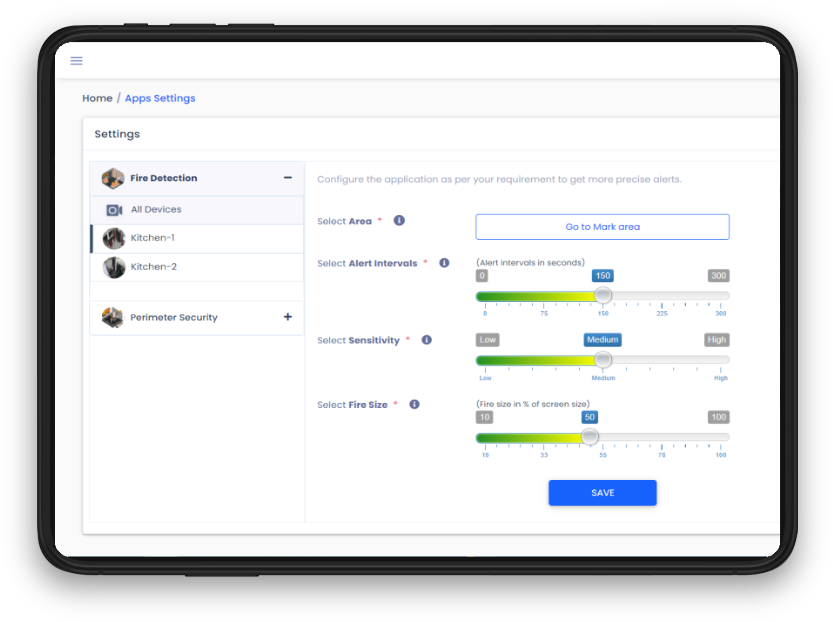Screen dimensions: 833x622
Task: Show info for Select Fire Size
Action: coord(414,404)
